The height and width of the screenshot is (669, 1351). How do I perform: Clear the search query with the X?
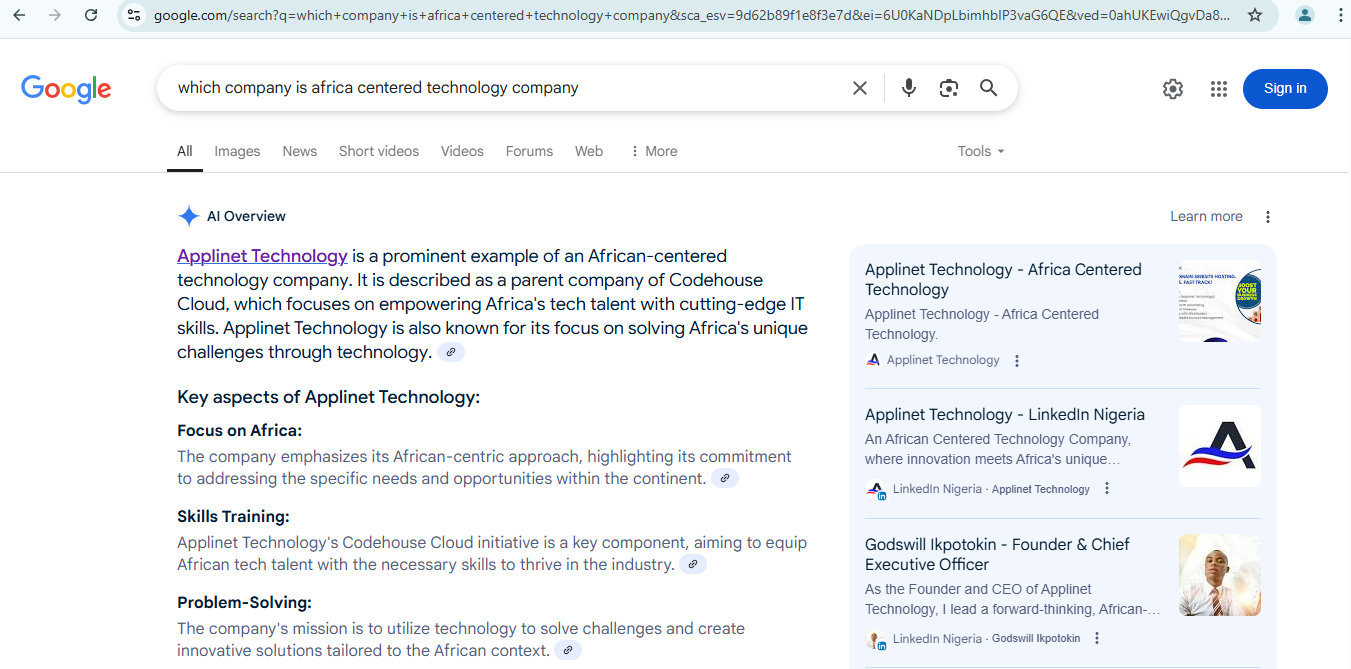(x=860, y=88)
